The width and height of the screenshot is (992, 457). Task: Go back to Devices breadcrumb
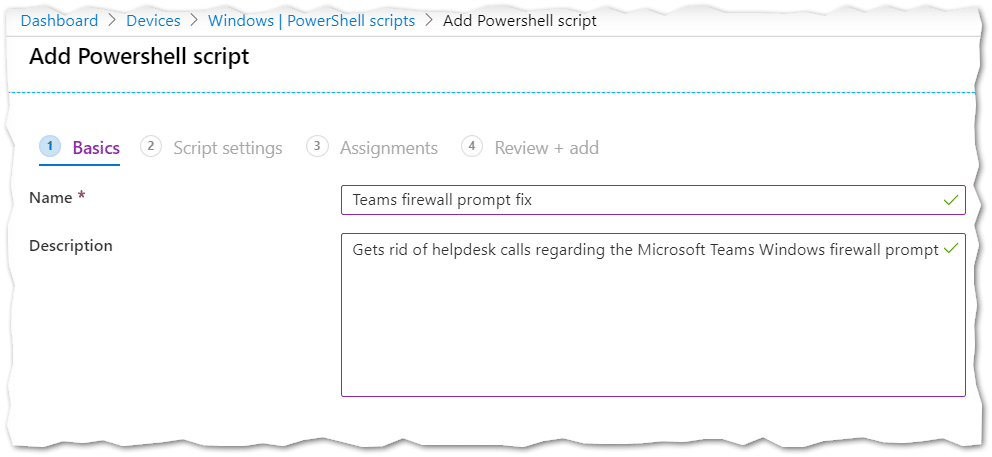[153, 21]
